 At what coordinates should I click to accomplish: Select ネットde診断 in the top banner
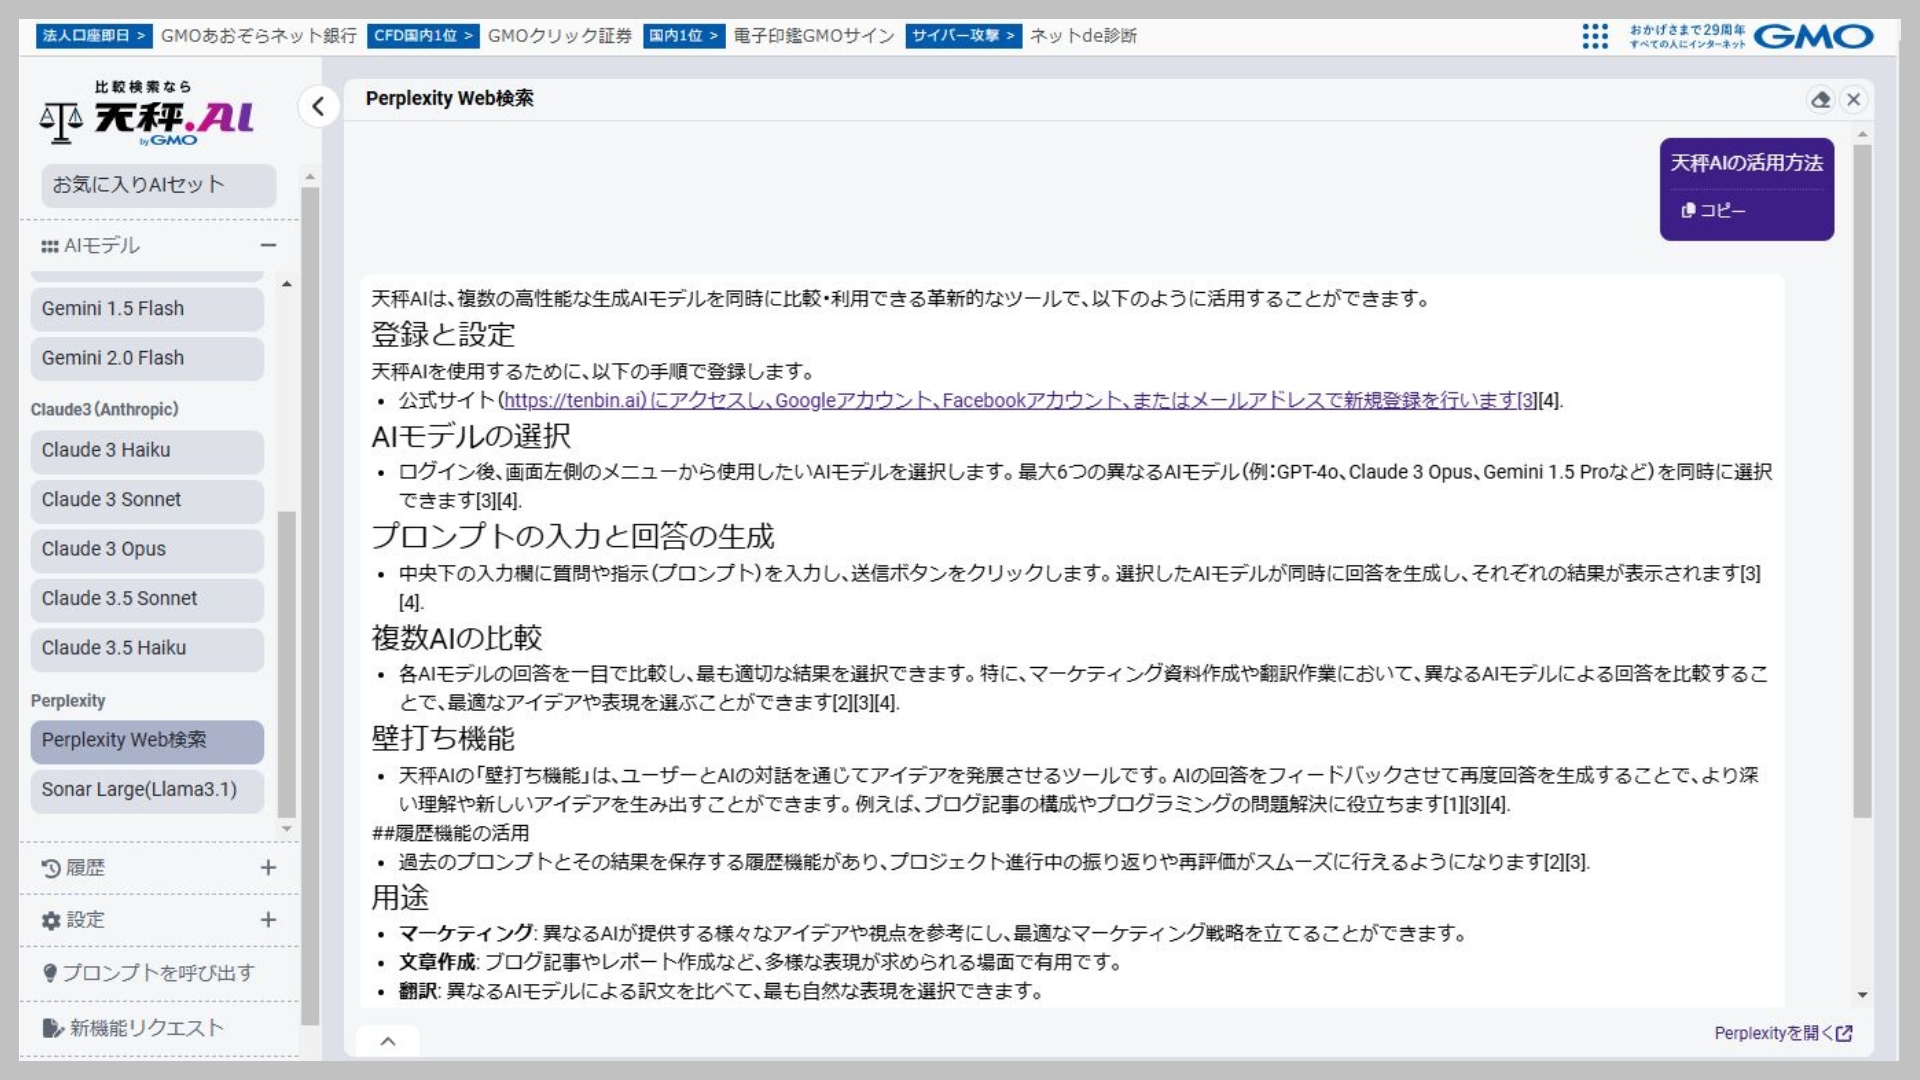tap(1083, 37)
